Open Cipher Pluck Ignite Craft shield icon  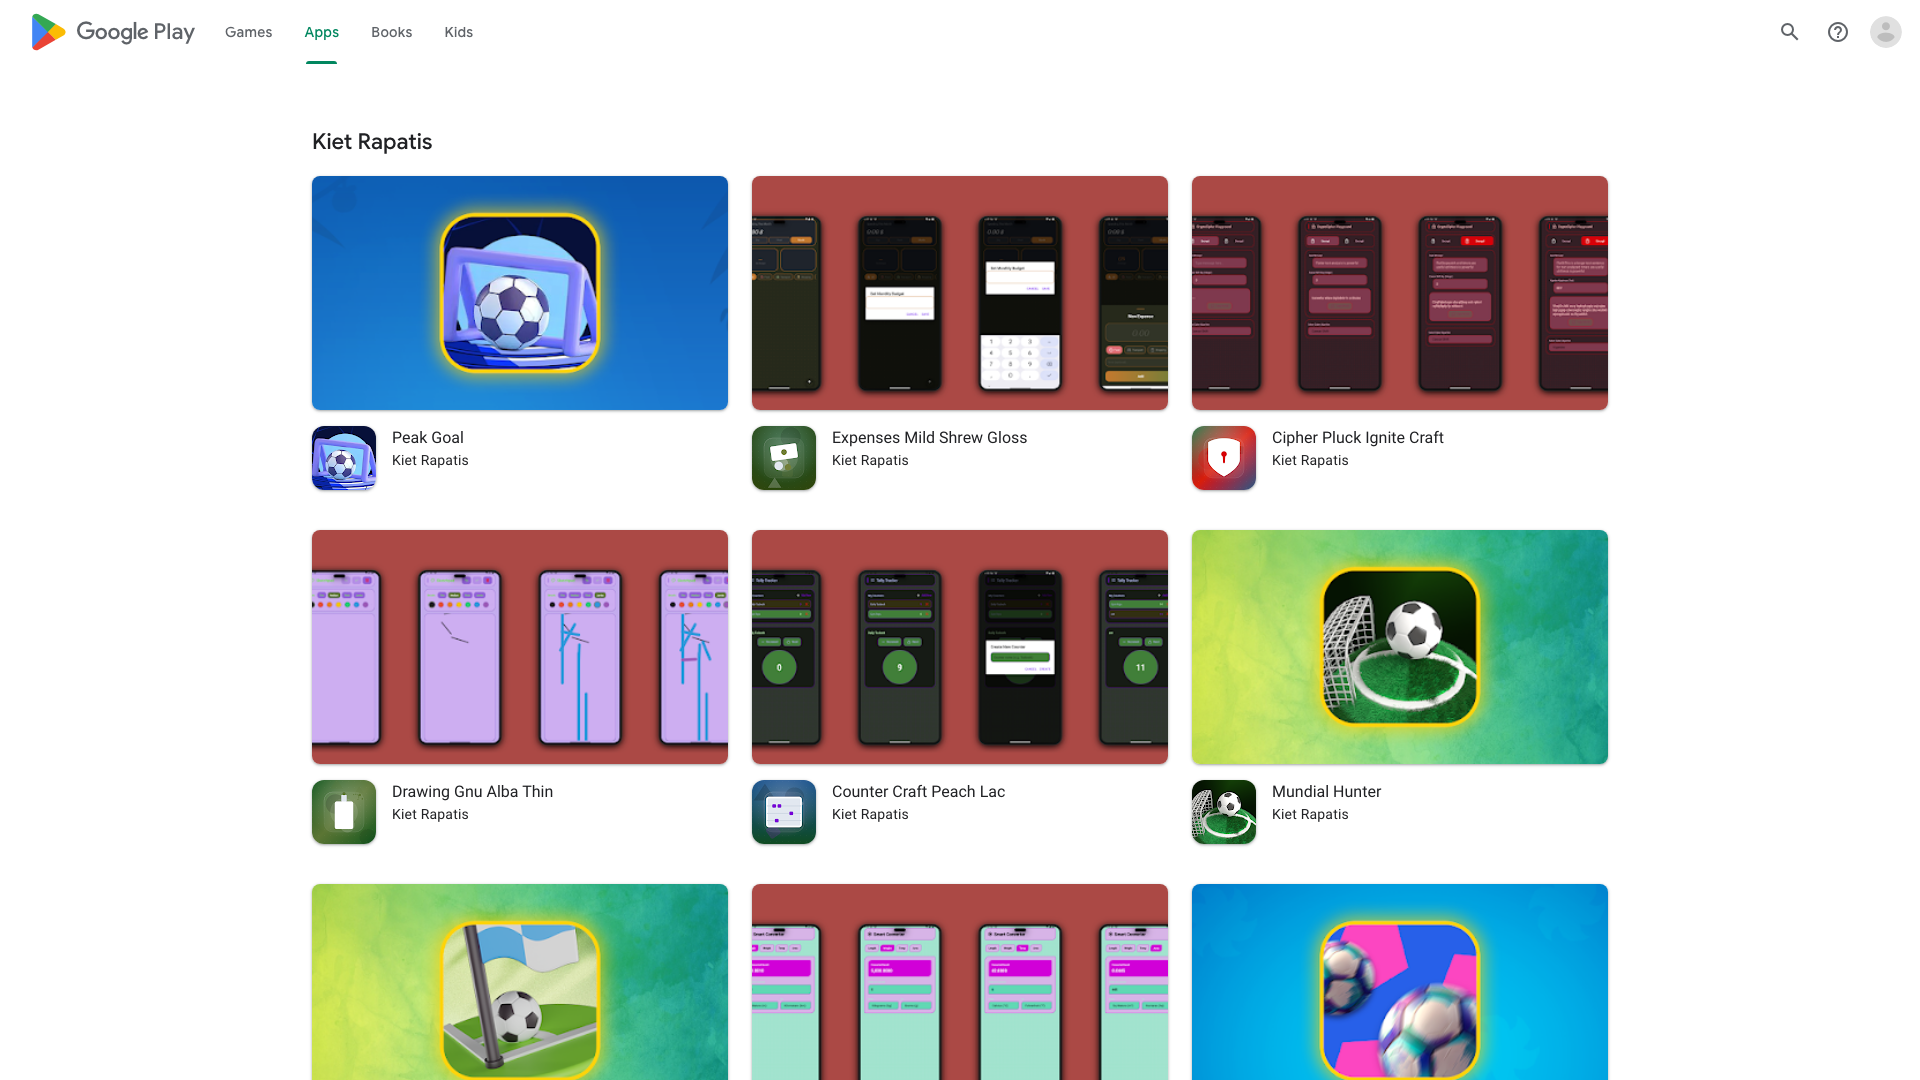(x=1224, y=458)
